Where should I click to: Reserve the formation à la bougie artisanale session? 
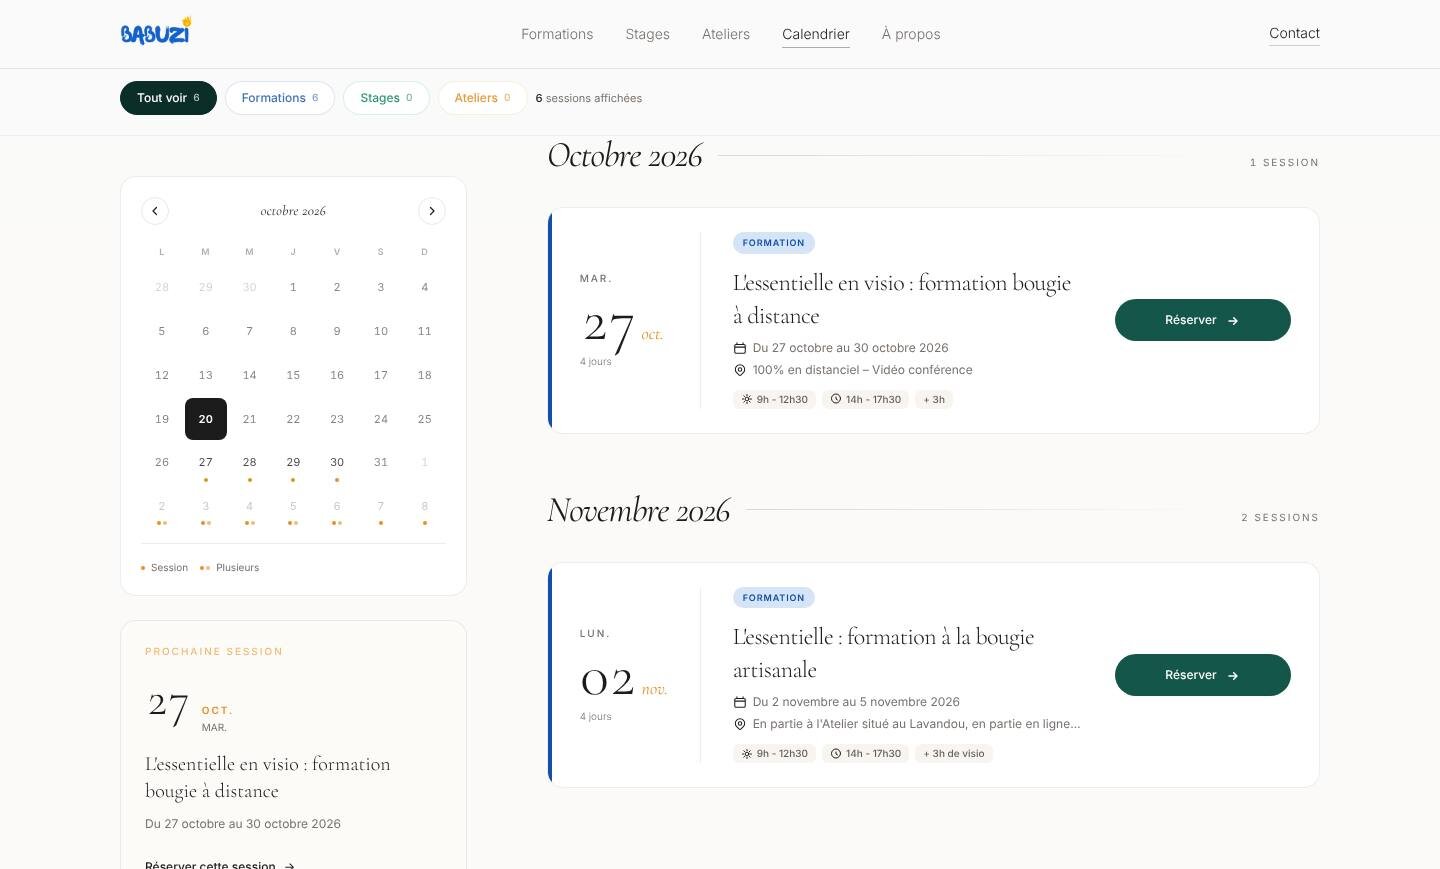(1203, 675)
